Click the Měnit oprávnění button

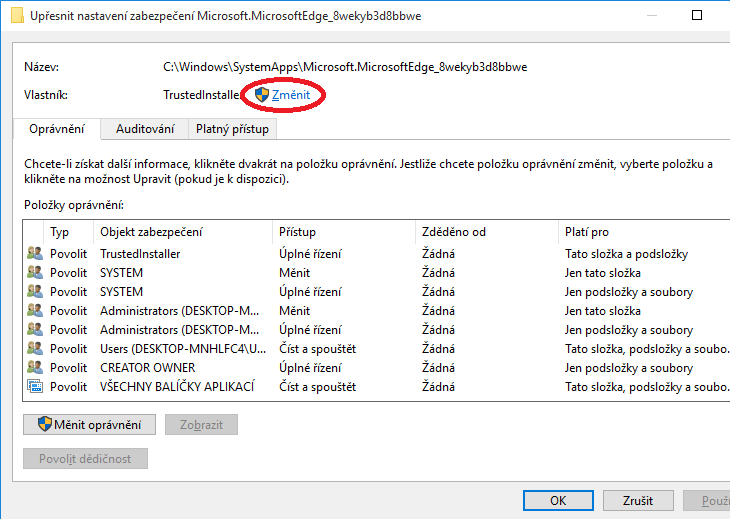[x=89, y=425]
